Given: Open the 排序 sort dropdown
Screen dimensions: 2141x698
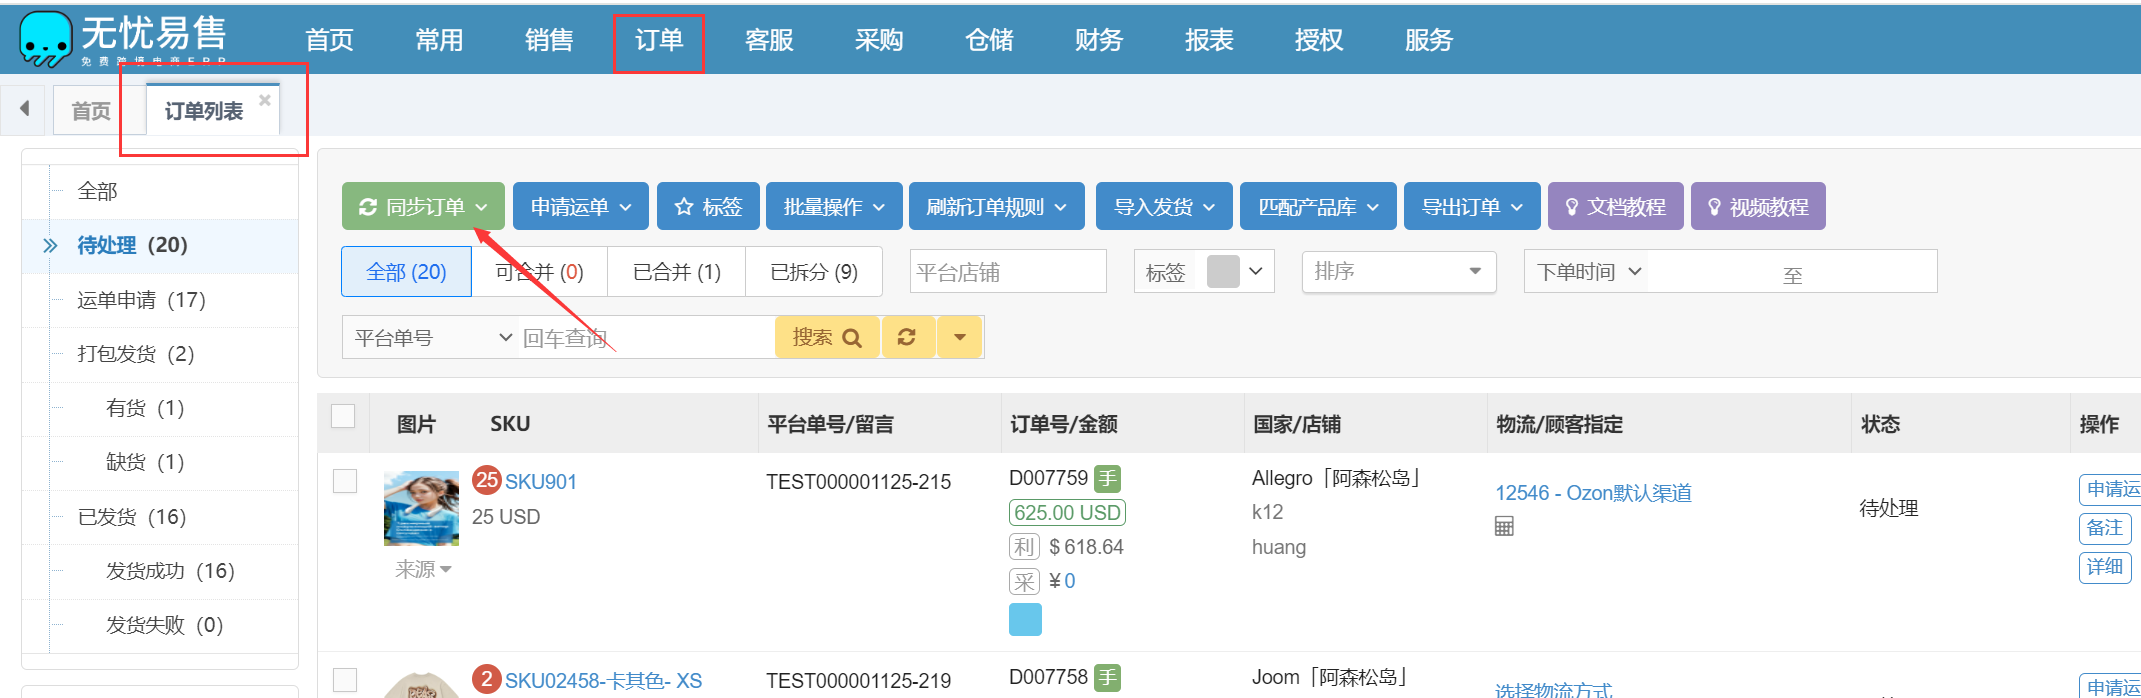Looking at the screenshot, I should [1398, 272].
